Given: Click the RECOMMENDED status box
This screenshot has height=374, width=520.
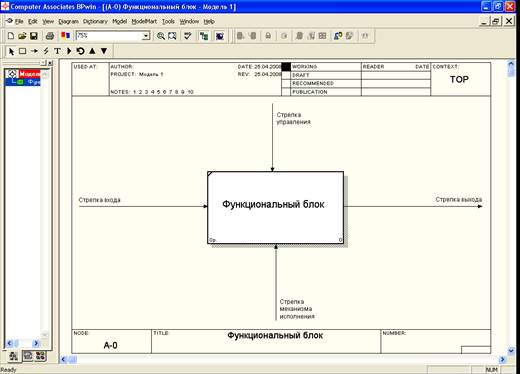Looking at the screenshot, I should coord(286,83).
